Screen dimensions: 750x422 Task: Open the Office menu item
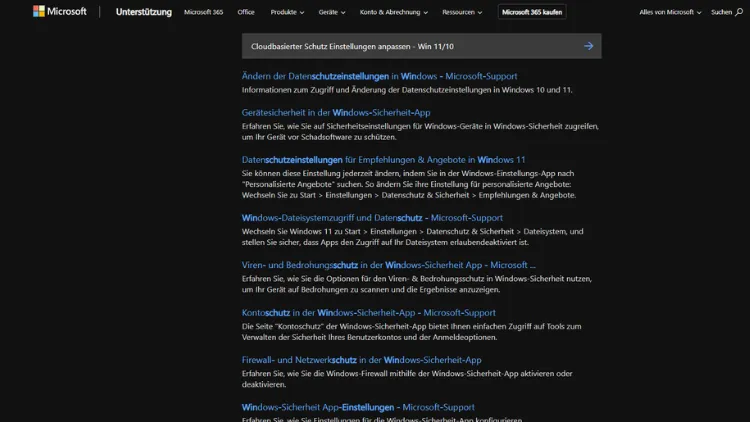coord(246,12)
